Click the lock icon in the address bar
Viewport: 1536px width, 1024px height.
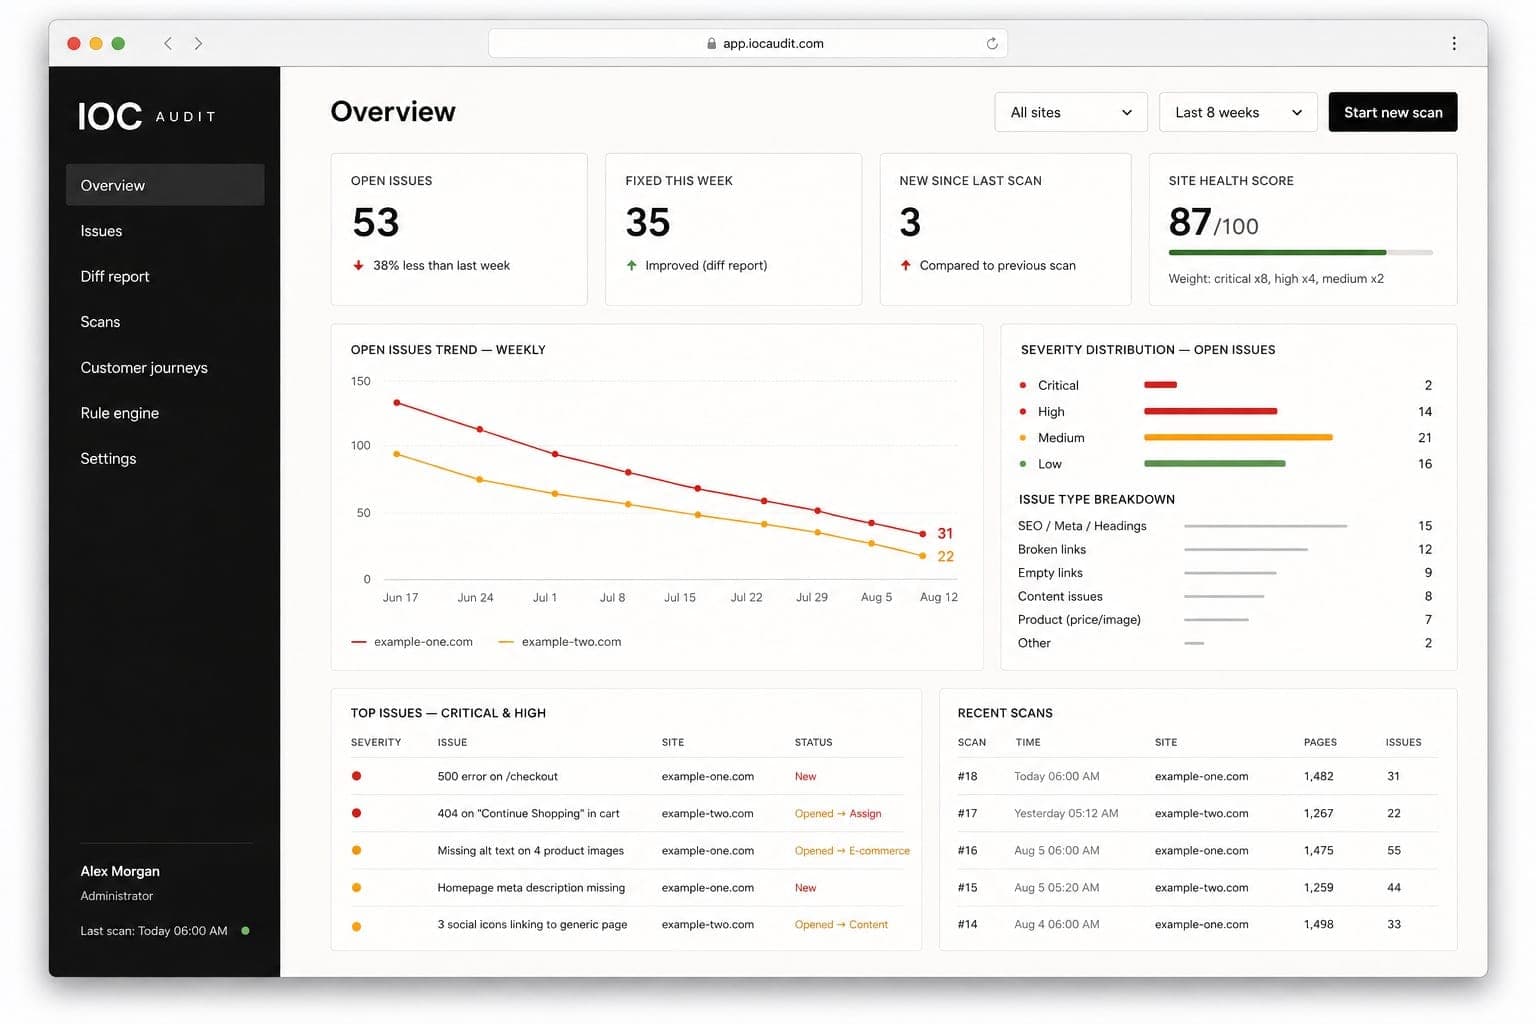[711, 44]
